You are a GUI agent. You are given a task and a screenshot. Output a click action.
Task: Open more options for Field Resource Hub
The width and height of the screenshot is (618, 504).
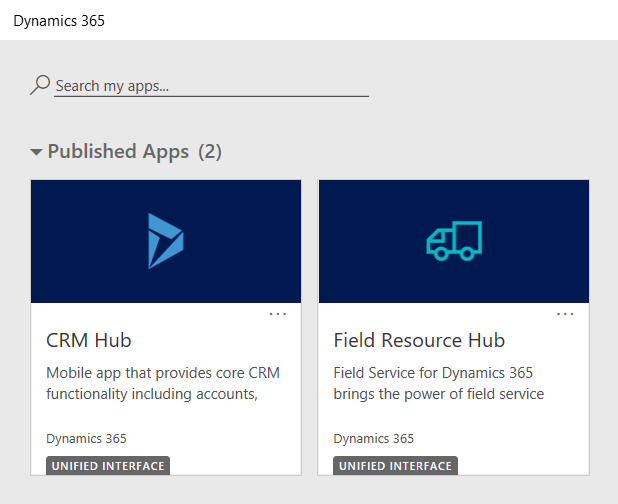(565, 314)
